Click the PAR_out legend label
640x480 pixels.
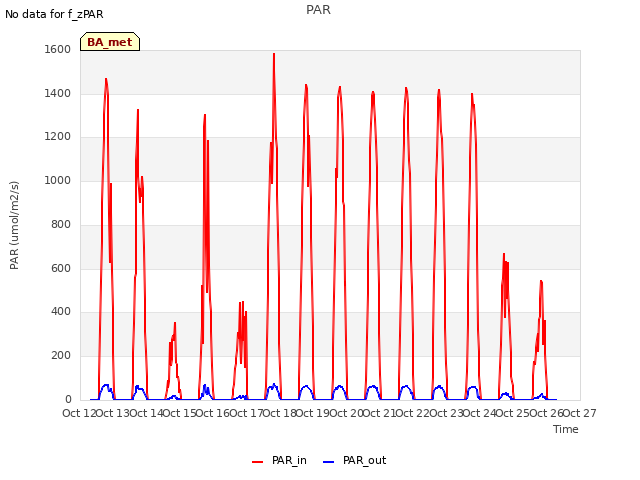click(x=364, y=460)
